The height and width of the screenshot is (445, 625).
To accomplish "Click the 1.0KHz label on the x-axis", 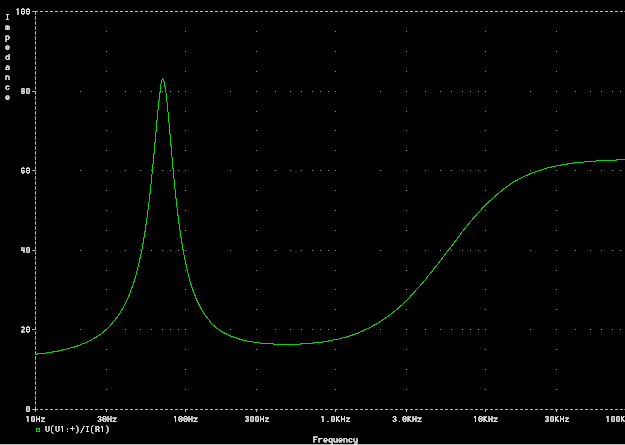I will [334, 419].
